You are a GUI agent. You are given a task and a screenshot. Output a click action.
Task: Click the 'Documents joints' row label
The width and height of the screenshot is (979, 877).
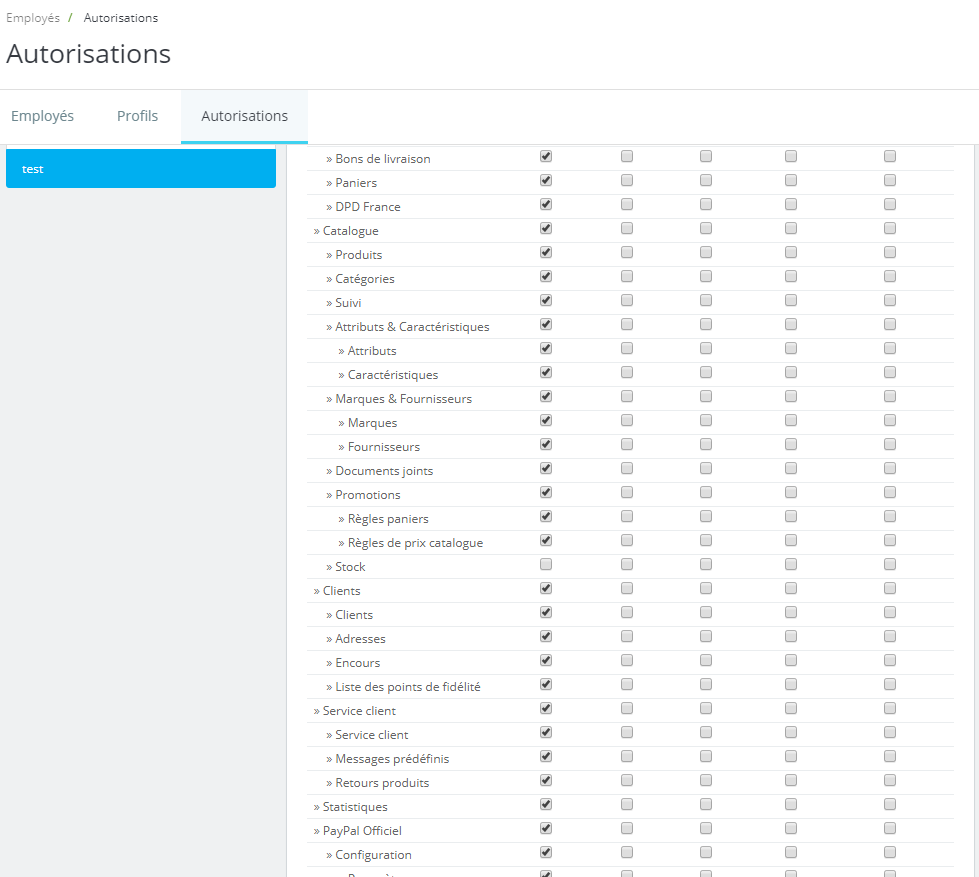(384, 471)
